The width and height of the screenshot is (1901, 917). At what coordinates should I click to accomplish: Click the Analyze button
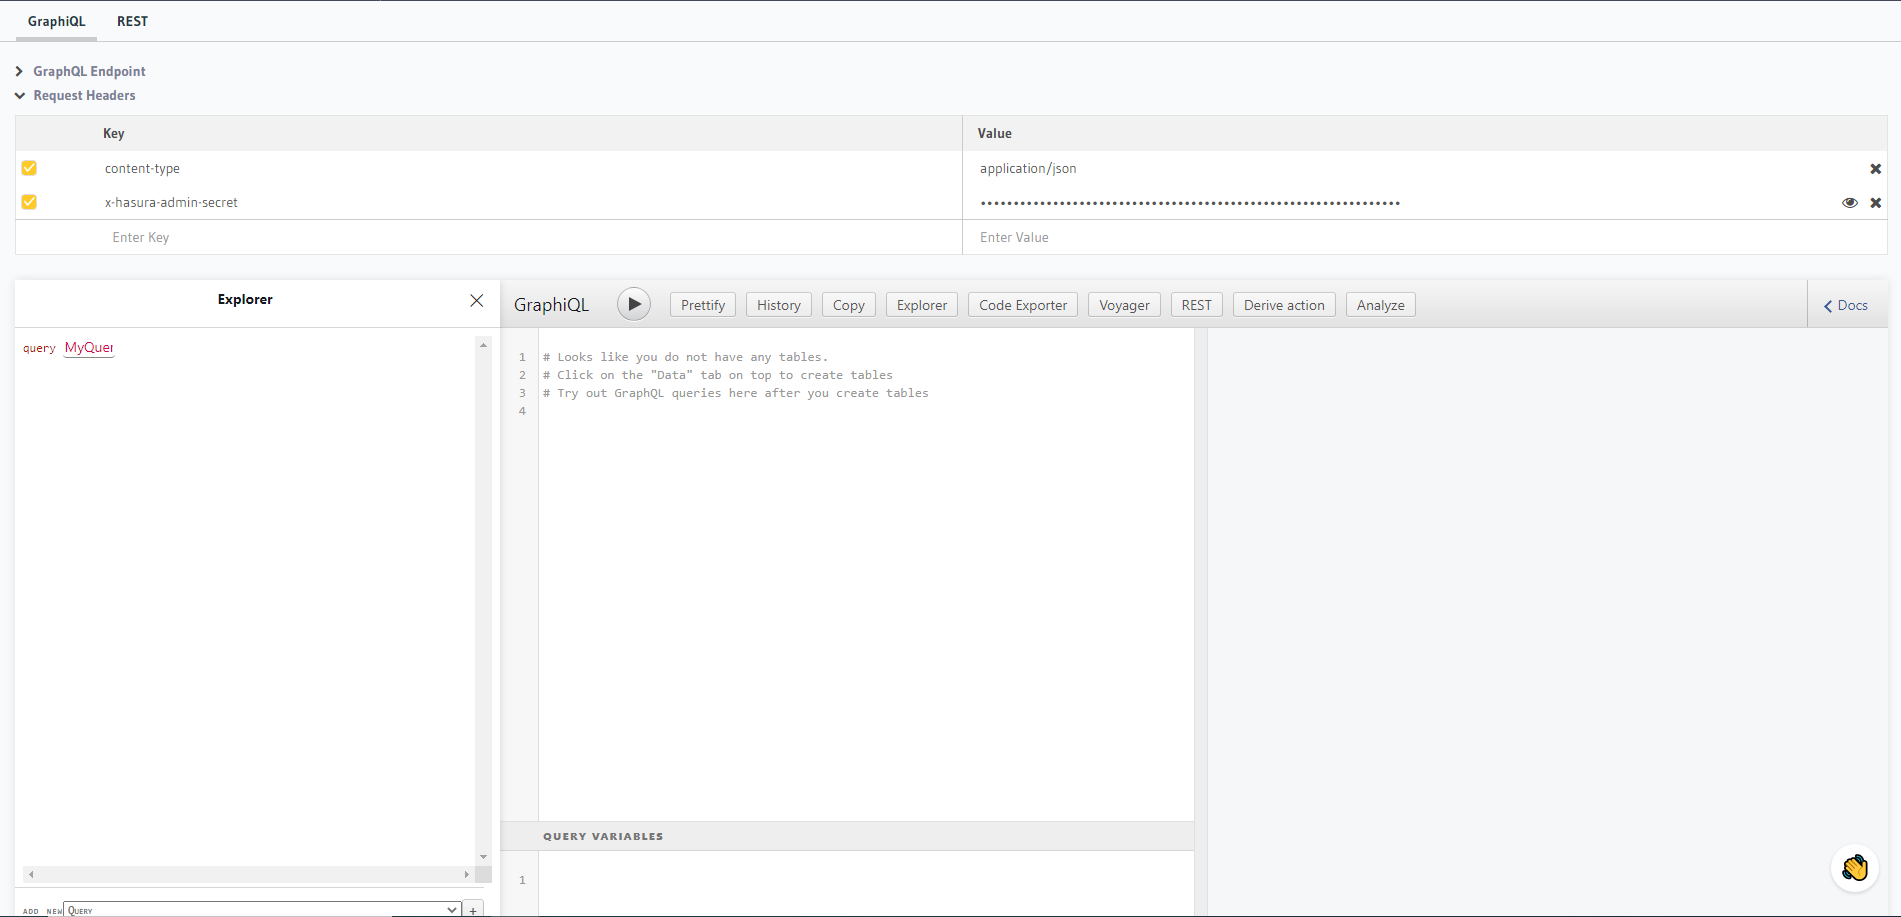click(1381, 305)
